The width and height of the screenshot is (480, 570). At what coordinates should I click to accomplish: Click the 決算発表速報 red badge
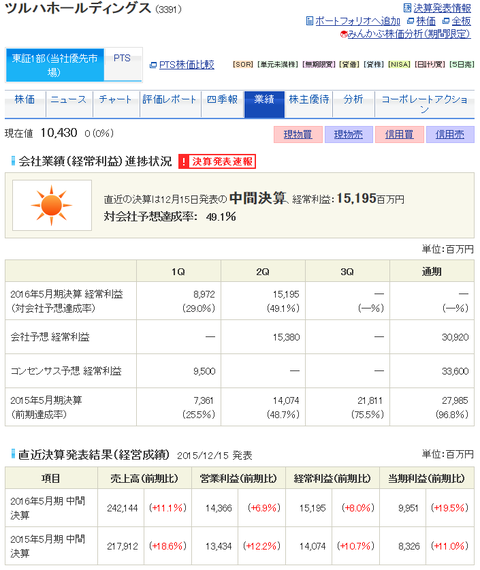pyautogui.click(x=217, y=161)
